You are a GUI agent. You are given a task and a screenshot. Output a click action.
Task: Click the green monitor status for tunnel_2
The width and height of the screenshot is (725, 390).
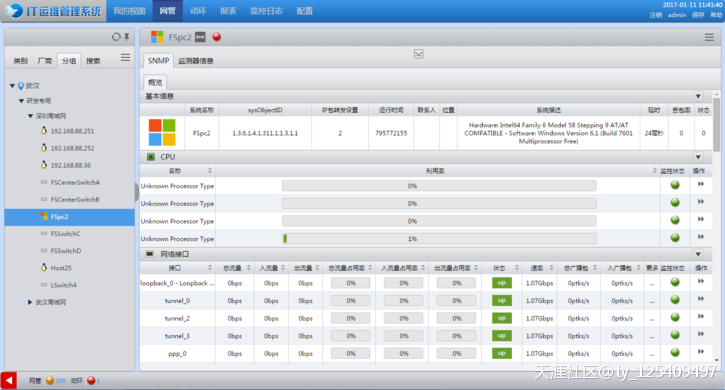click(x=675, y=317)
